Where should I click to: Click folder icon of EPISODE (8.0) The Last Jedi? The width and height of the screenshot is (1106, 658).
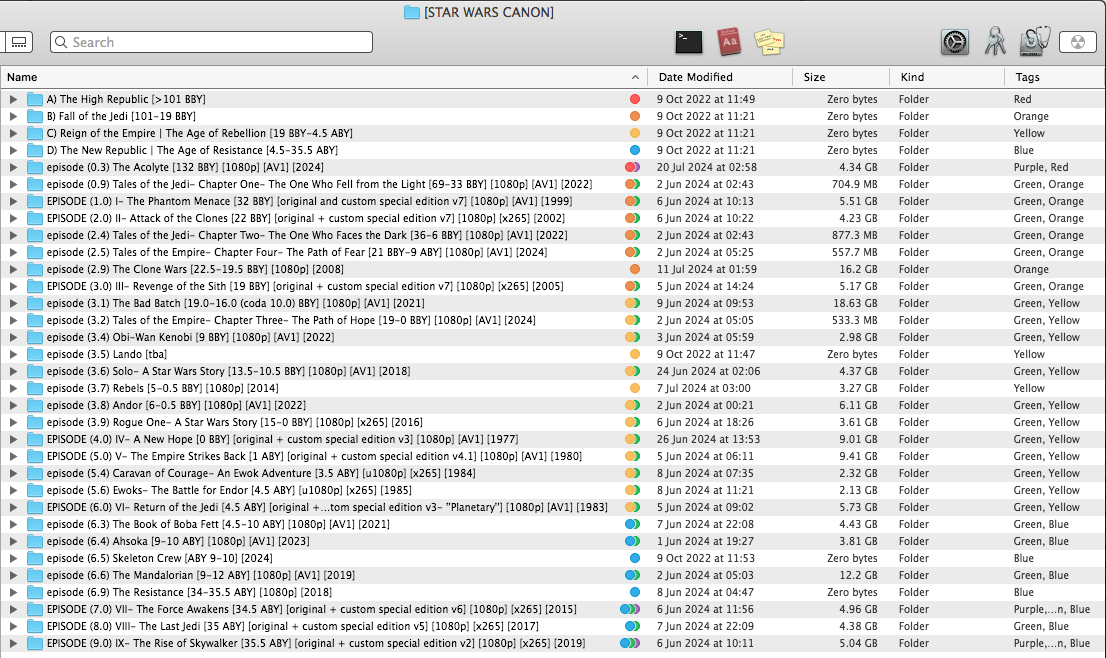(x=35, y=626)
